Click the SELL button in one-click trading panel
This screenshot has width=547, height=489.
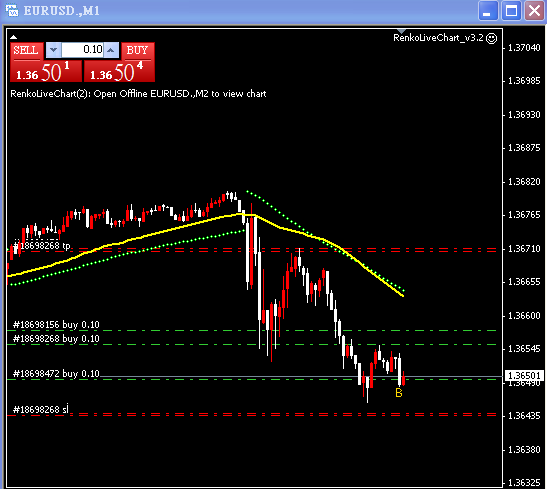pos(27,51)
